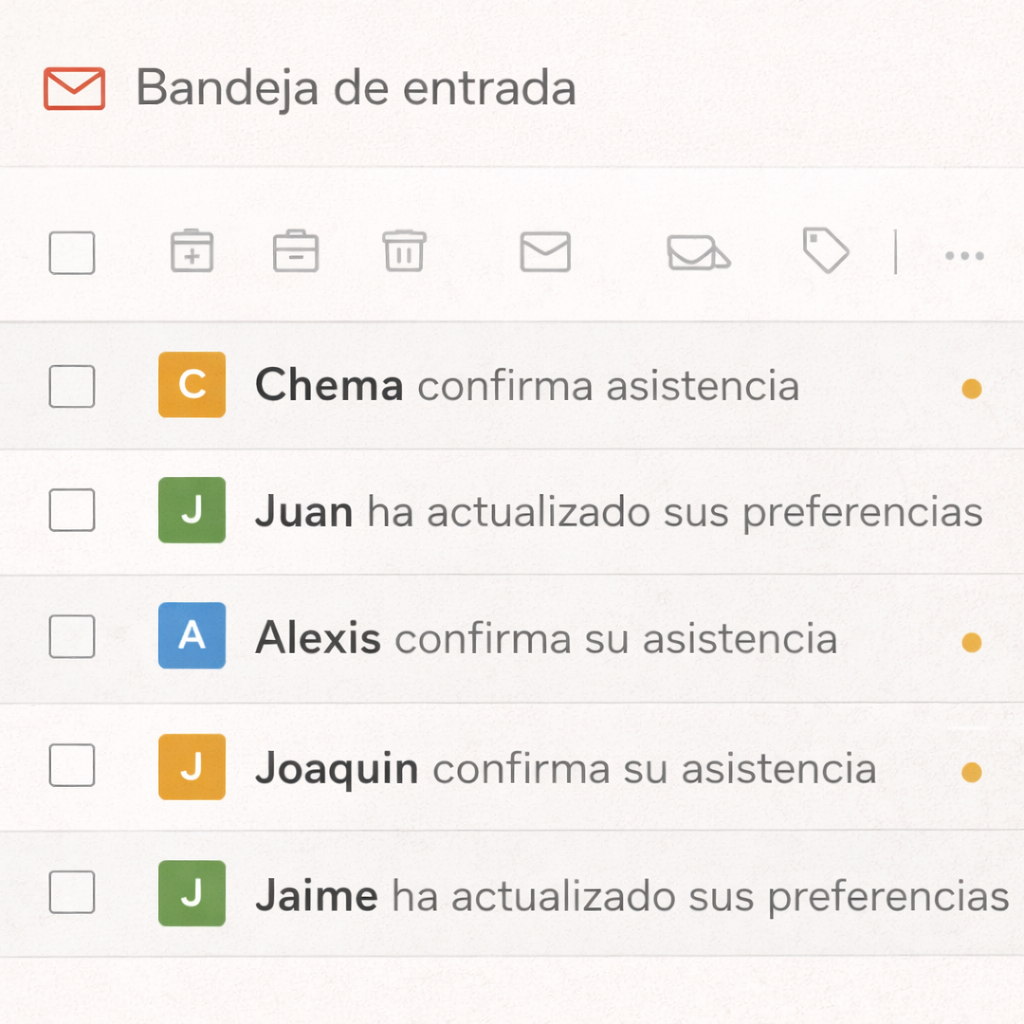Click the archive icon in the toolbar
This screenshot has width=1024, height=1024.
pos(296,252)
